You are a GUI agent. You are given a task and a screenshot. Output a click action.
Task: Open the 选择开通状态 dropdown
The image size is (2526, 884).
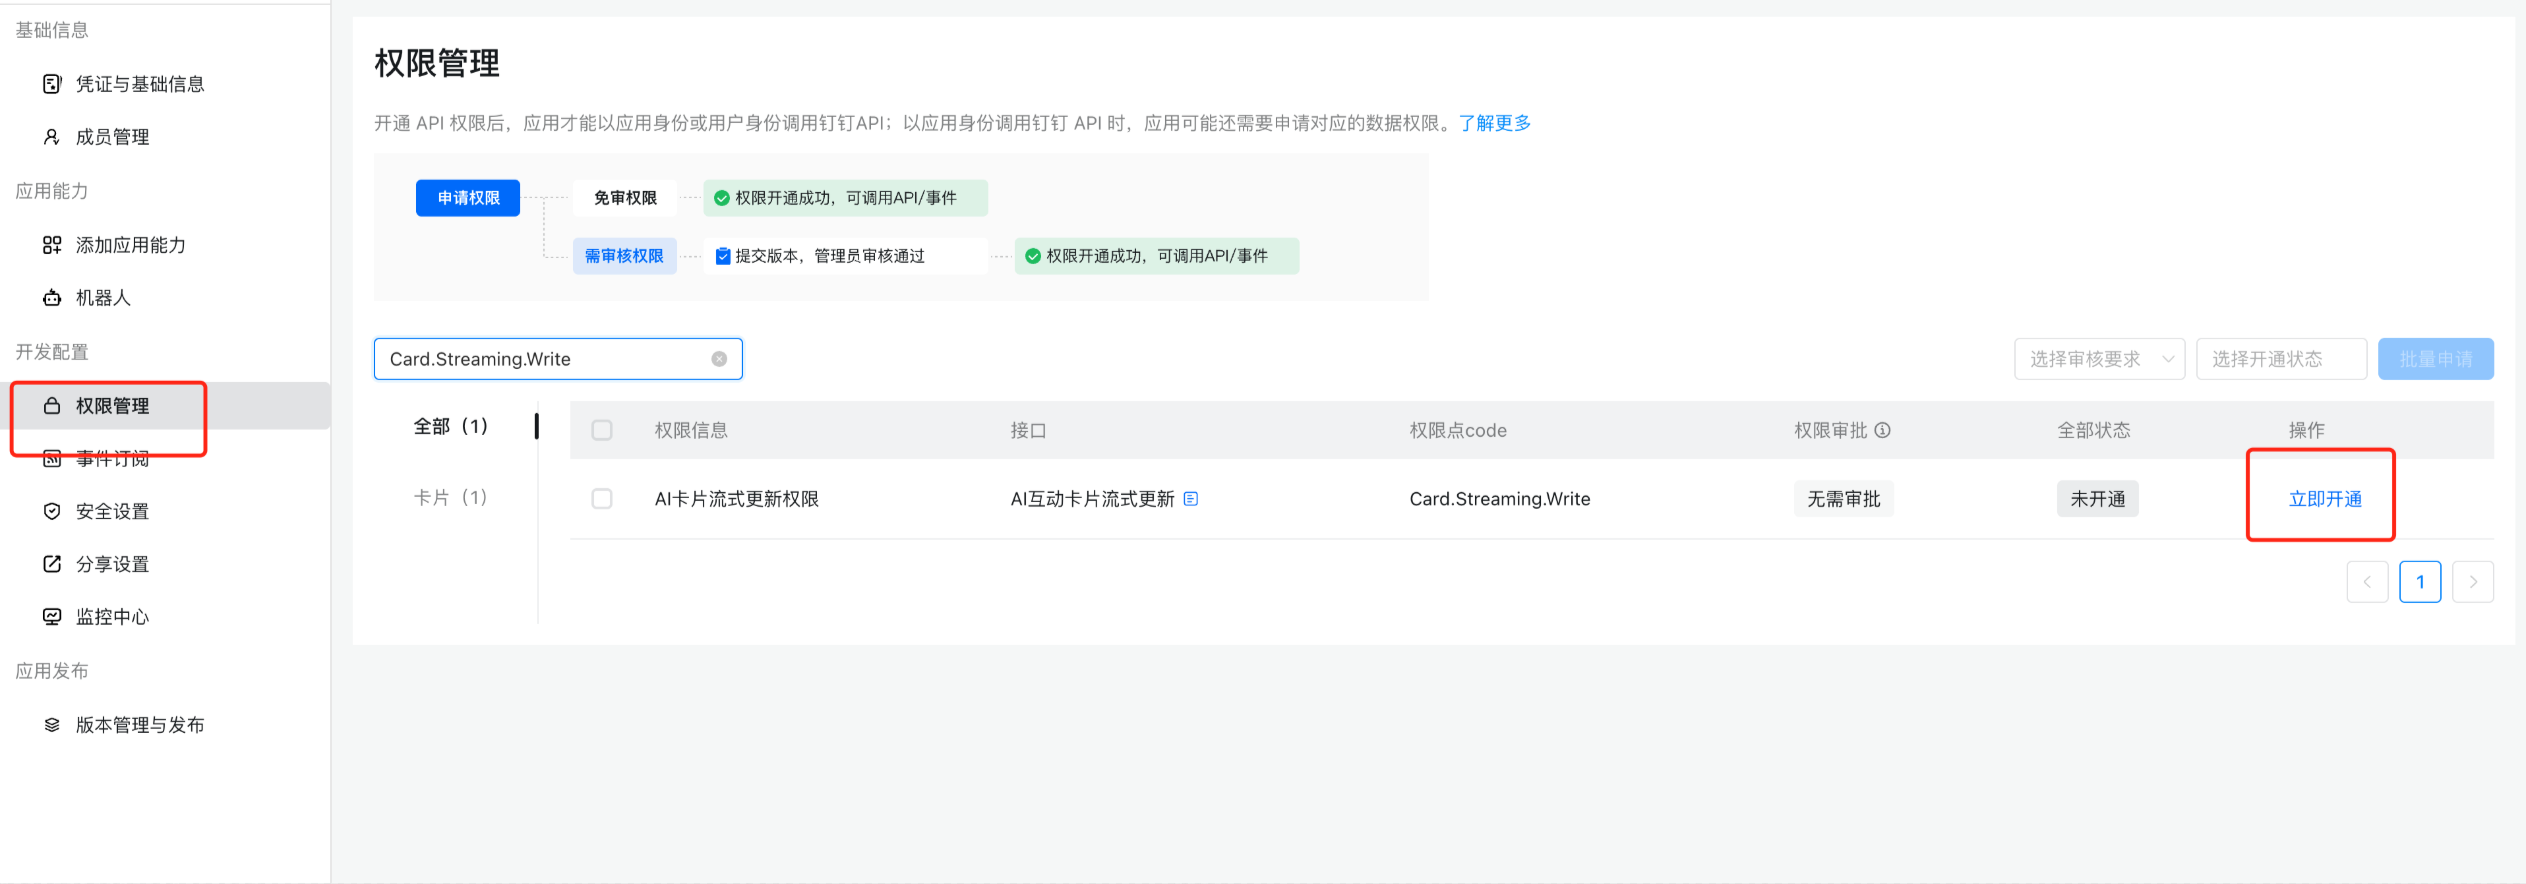2280,359
